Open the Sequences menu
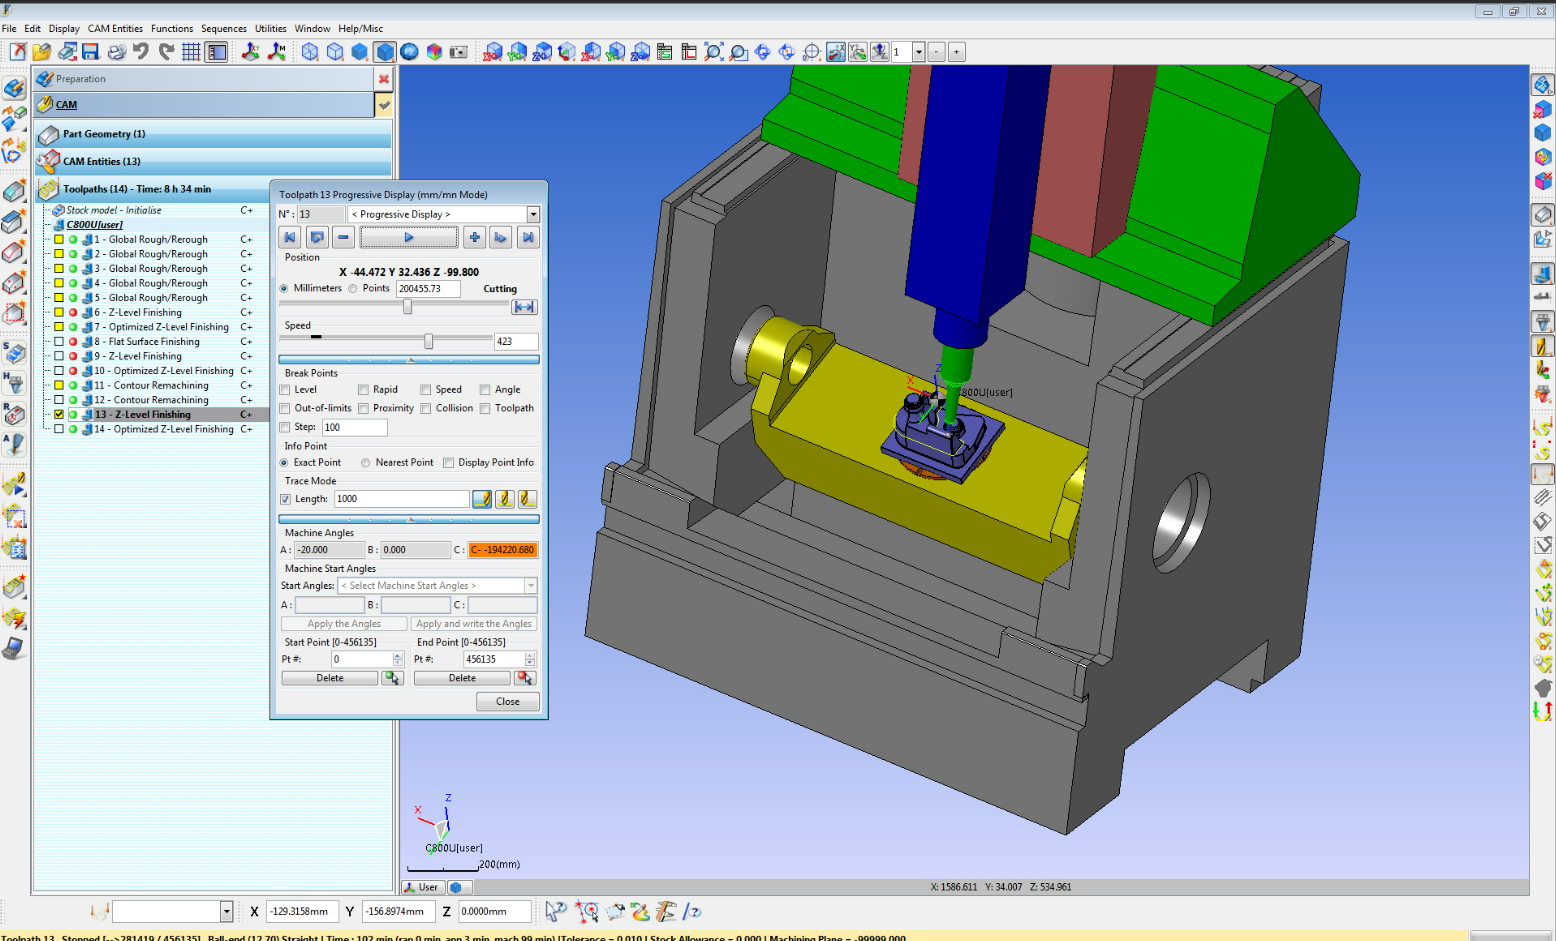The height and width of the screenshot is (941, 1556). [223, 29]
